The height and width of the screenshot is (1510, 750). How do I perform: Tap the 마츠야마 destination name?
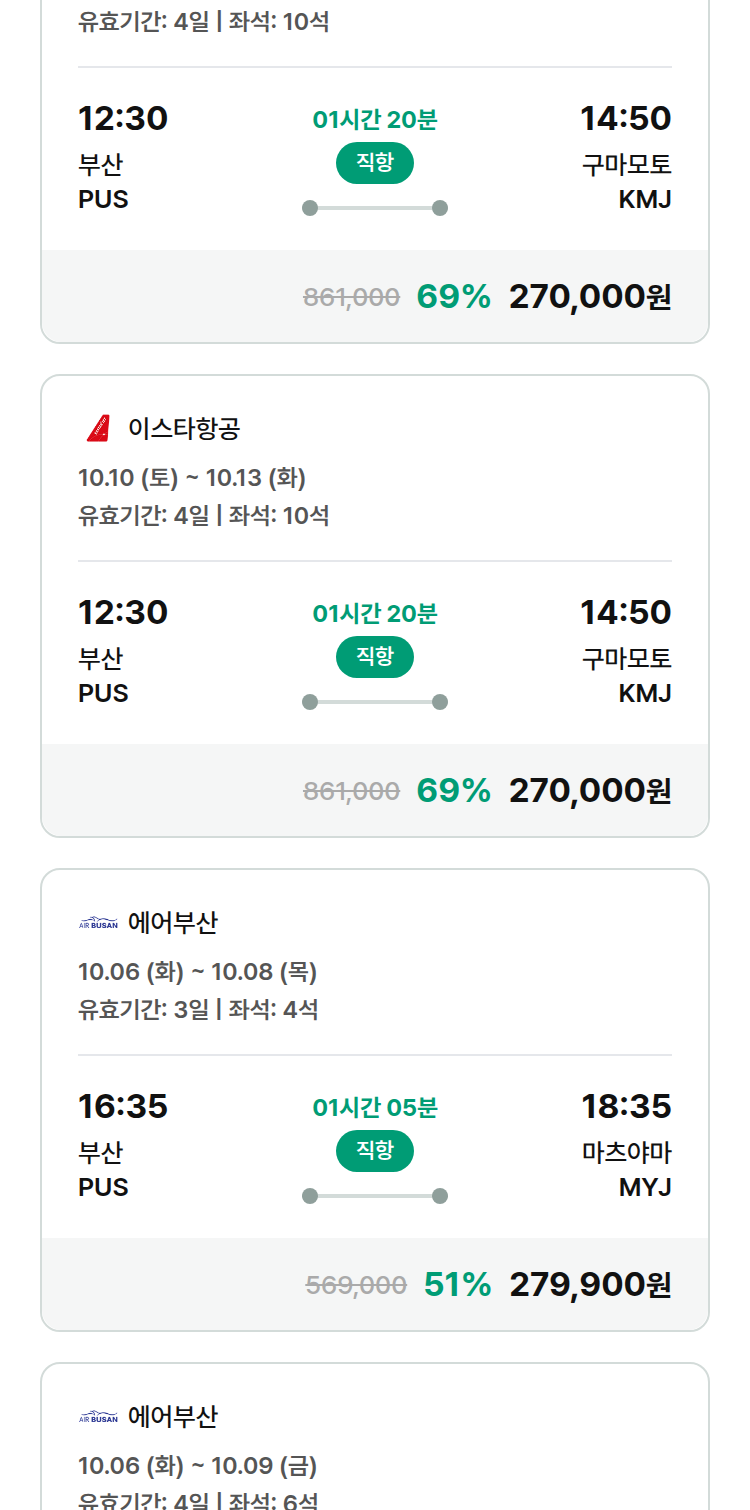click(x=627, y=1153)
